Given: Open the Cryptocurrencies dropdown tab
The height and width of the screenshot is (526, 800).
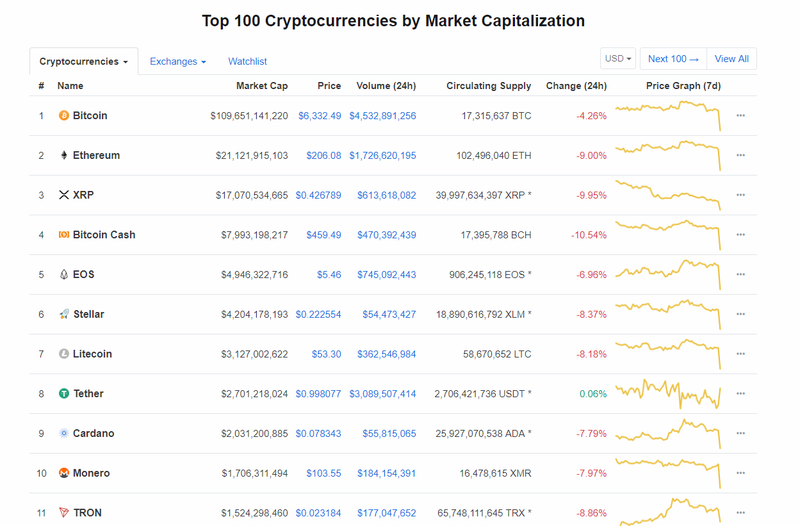Looking at the screenshot, I should (84, 61).
